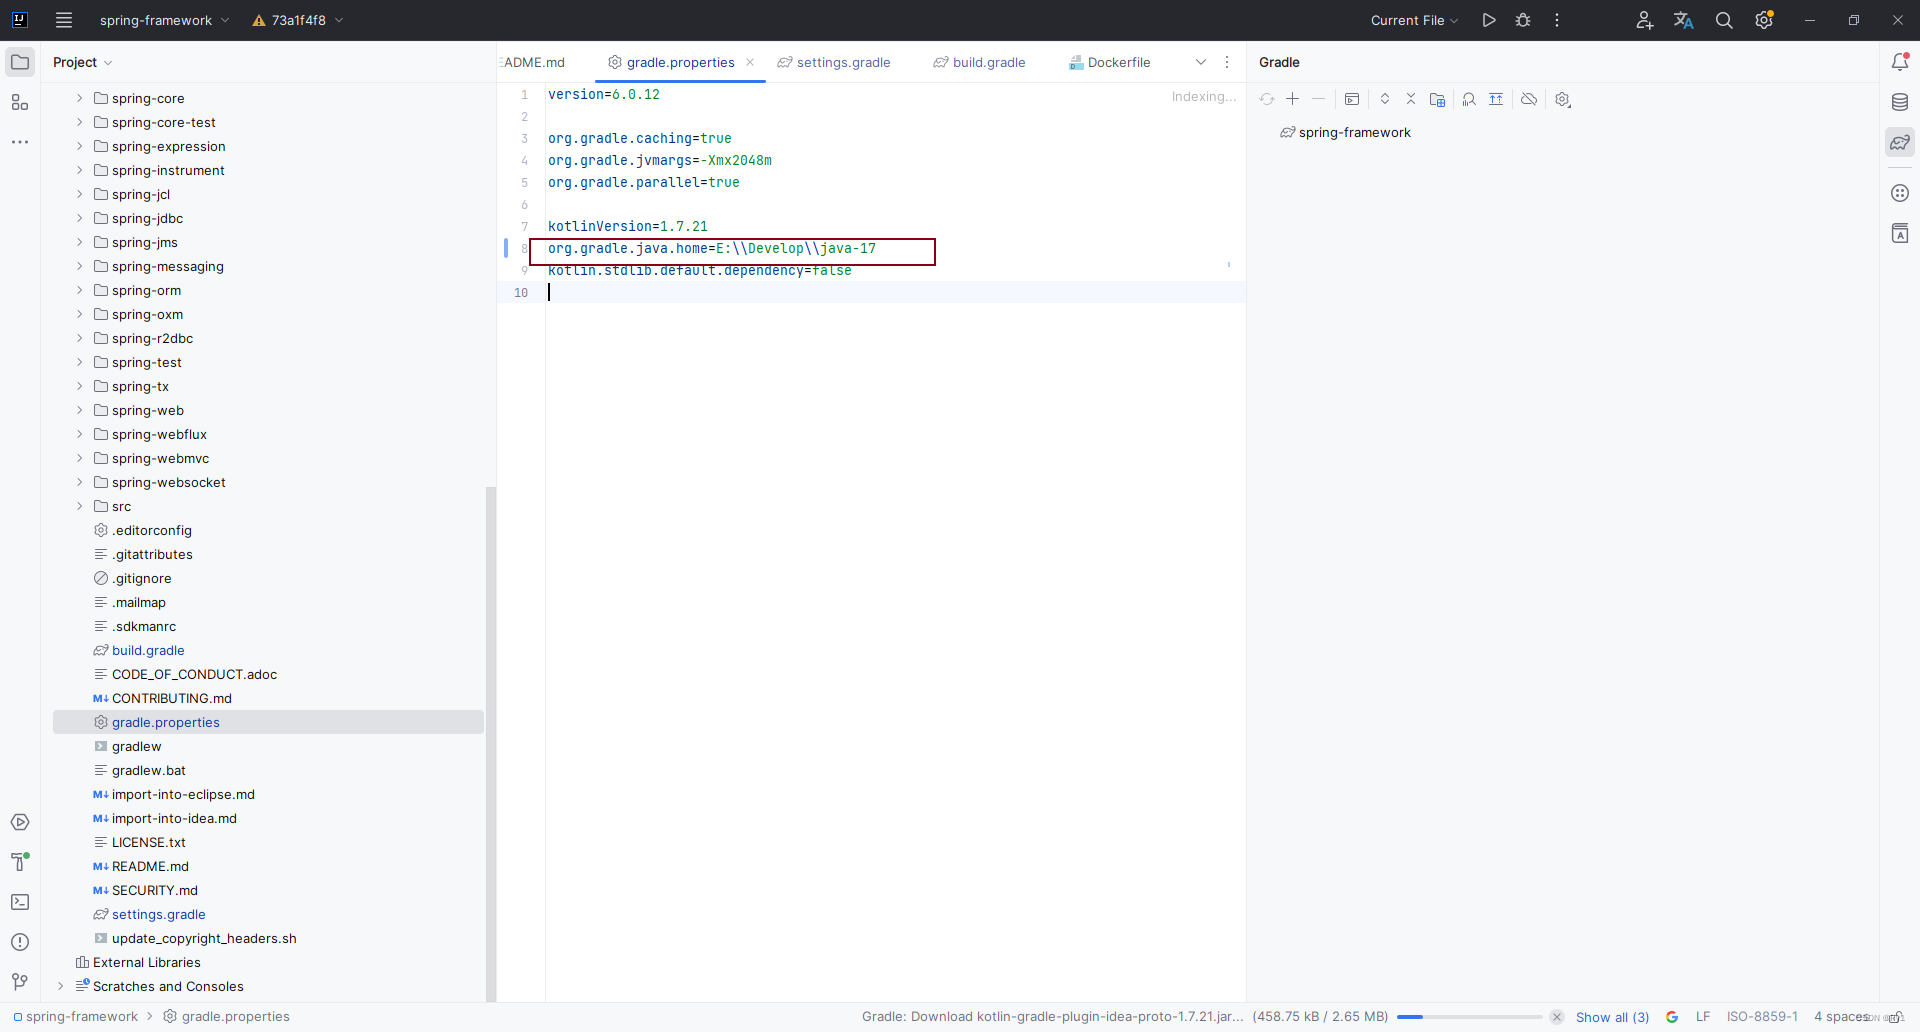Screen dimensions: 1920x1032
Task: Click Link Gradle Project plus icon
Action: [x=1292, y=99]
